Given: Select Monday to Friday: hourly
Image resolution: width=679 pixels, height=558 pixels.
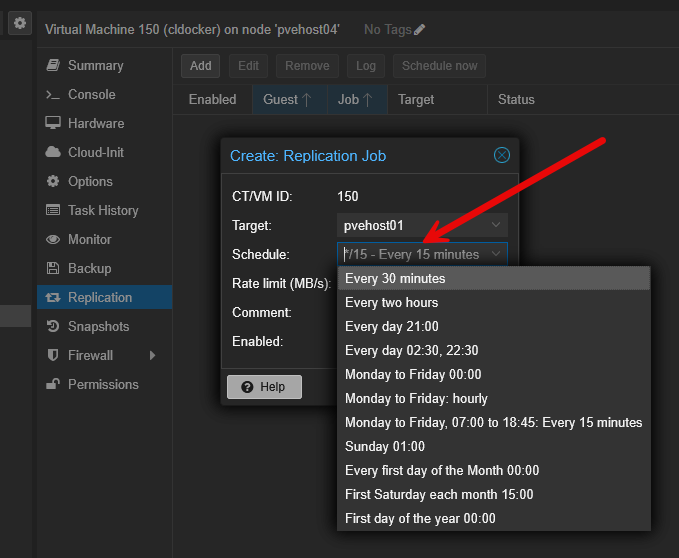Looking at the screenshot, I should pos(494,398).
